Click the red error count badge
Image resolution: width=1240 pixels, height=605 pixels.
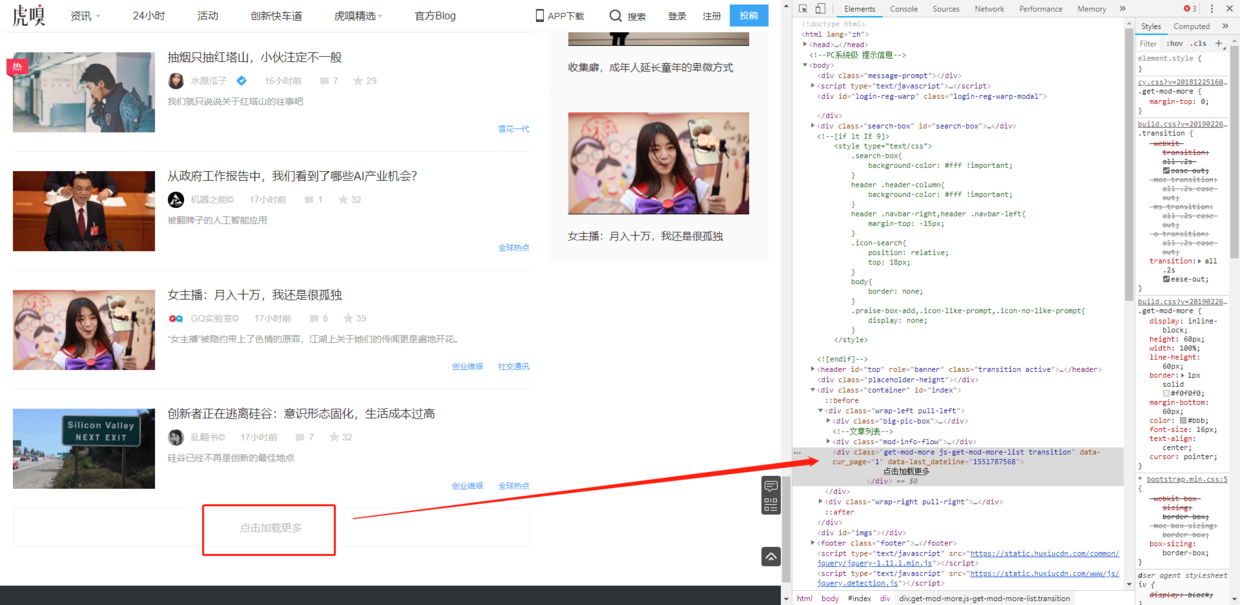pos(1190,9)
